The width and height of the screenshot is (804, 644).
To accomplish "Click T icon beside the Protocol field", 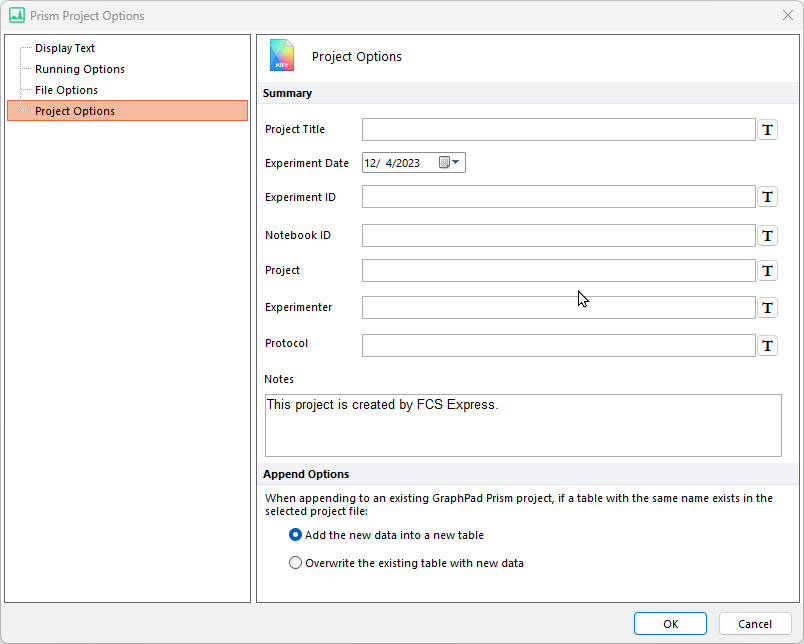I will [x=767, y=346].
